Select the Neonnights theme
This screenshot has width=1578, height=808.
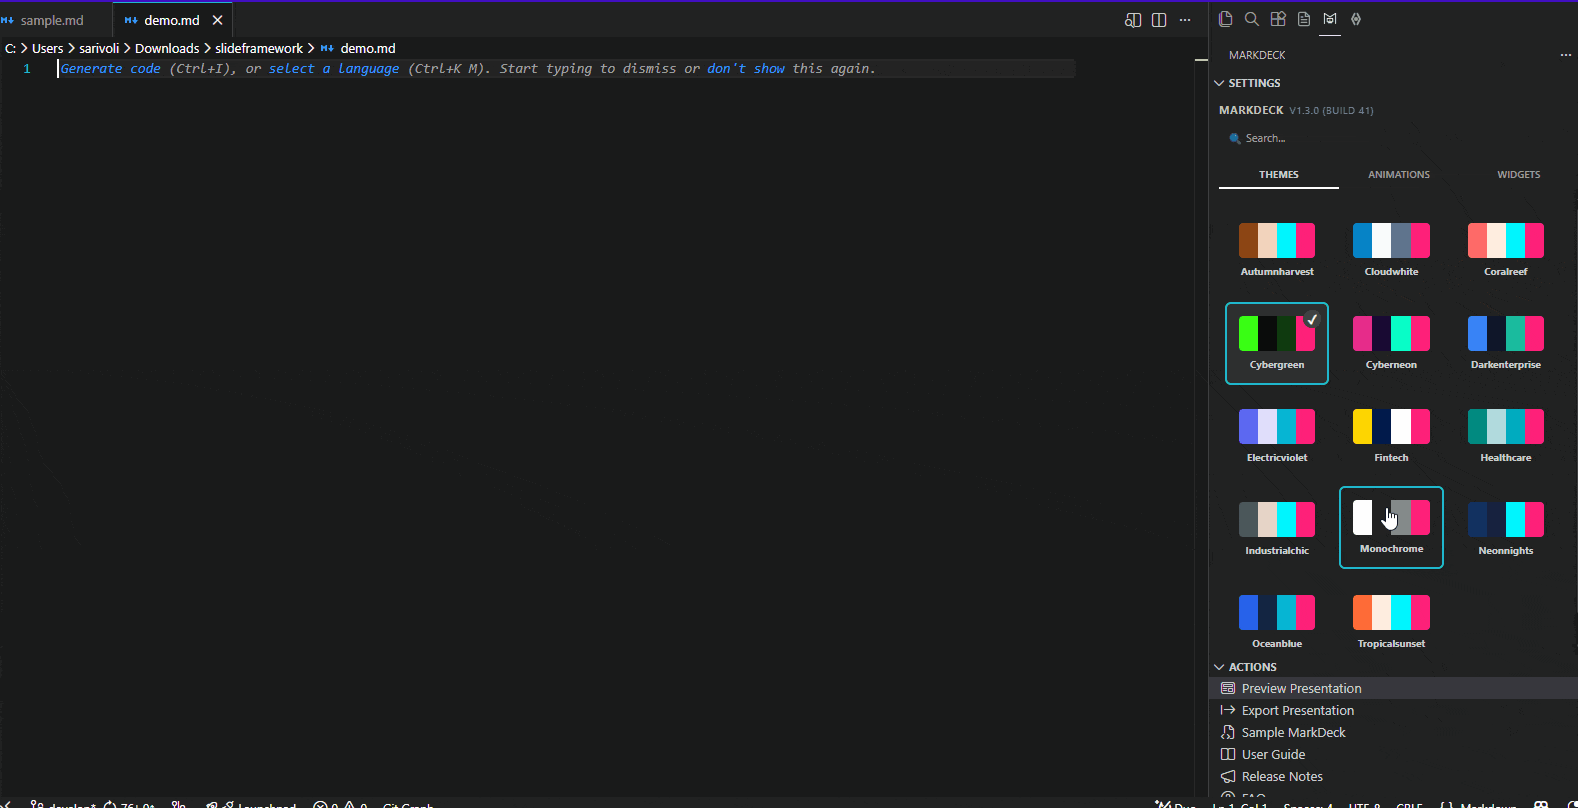1506,529
